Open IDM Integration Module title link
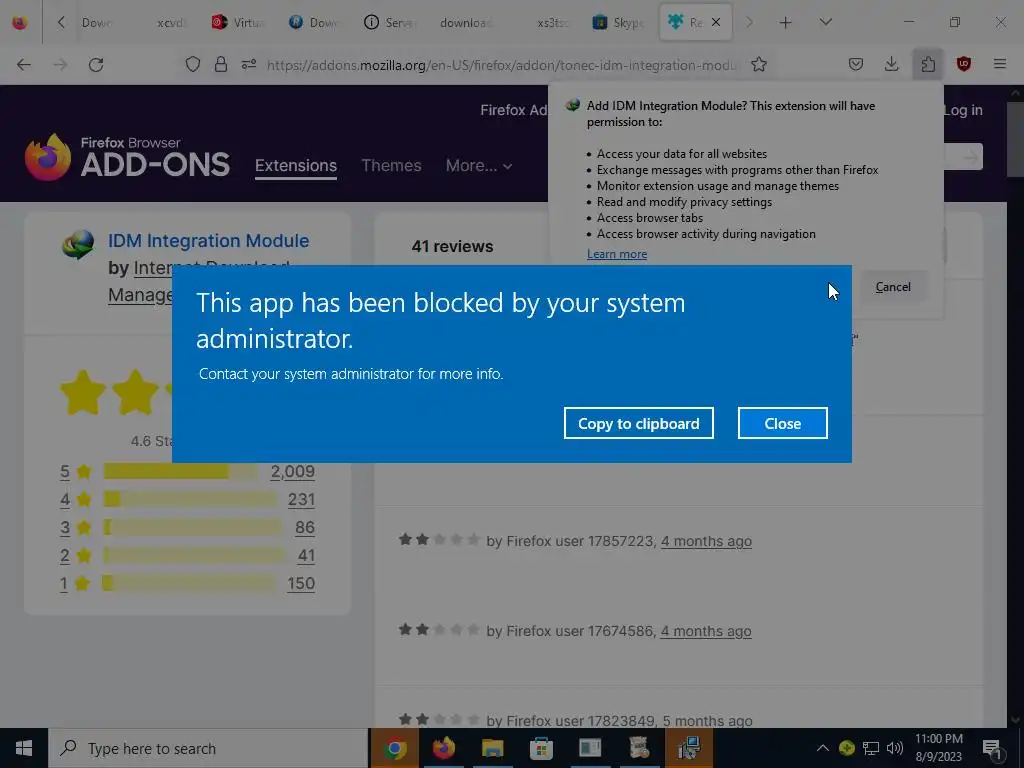Image resolution: width=1024 pixels, height=768 pixels. click(x=208, y=240)
